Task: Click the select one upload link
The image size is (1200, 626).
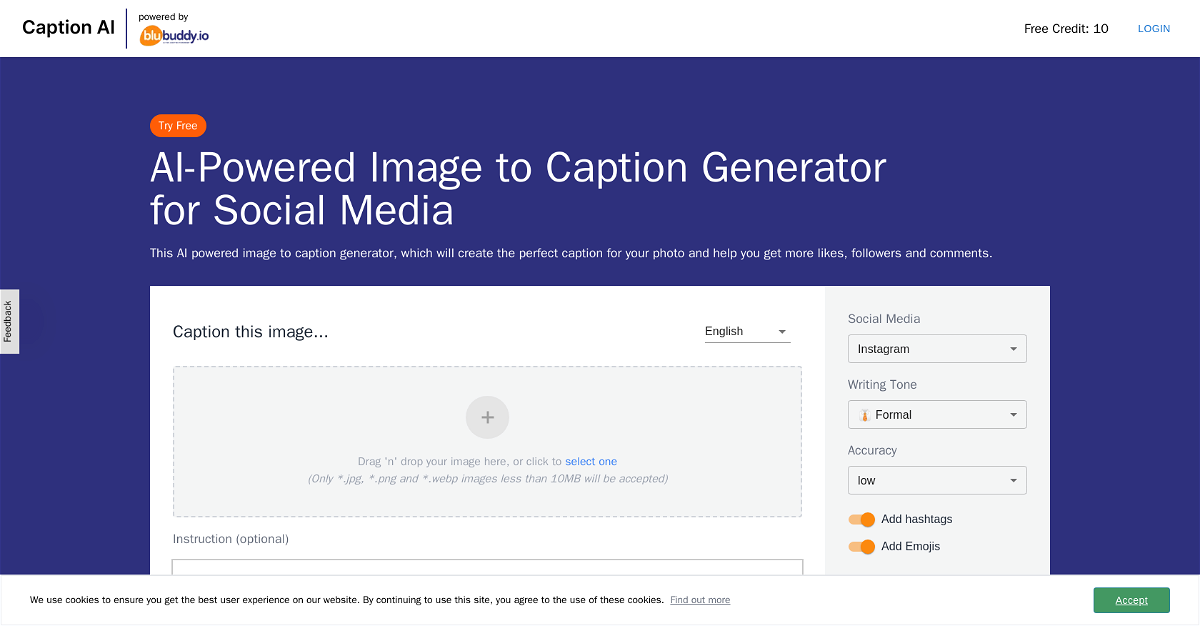Action: coord(591,462)
